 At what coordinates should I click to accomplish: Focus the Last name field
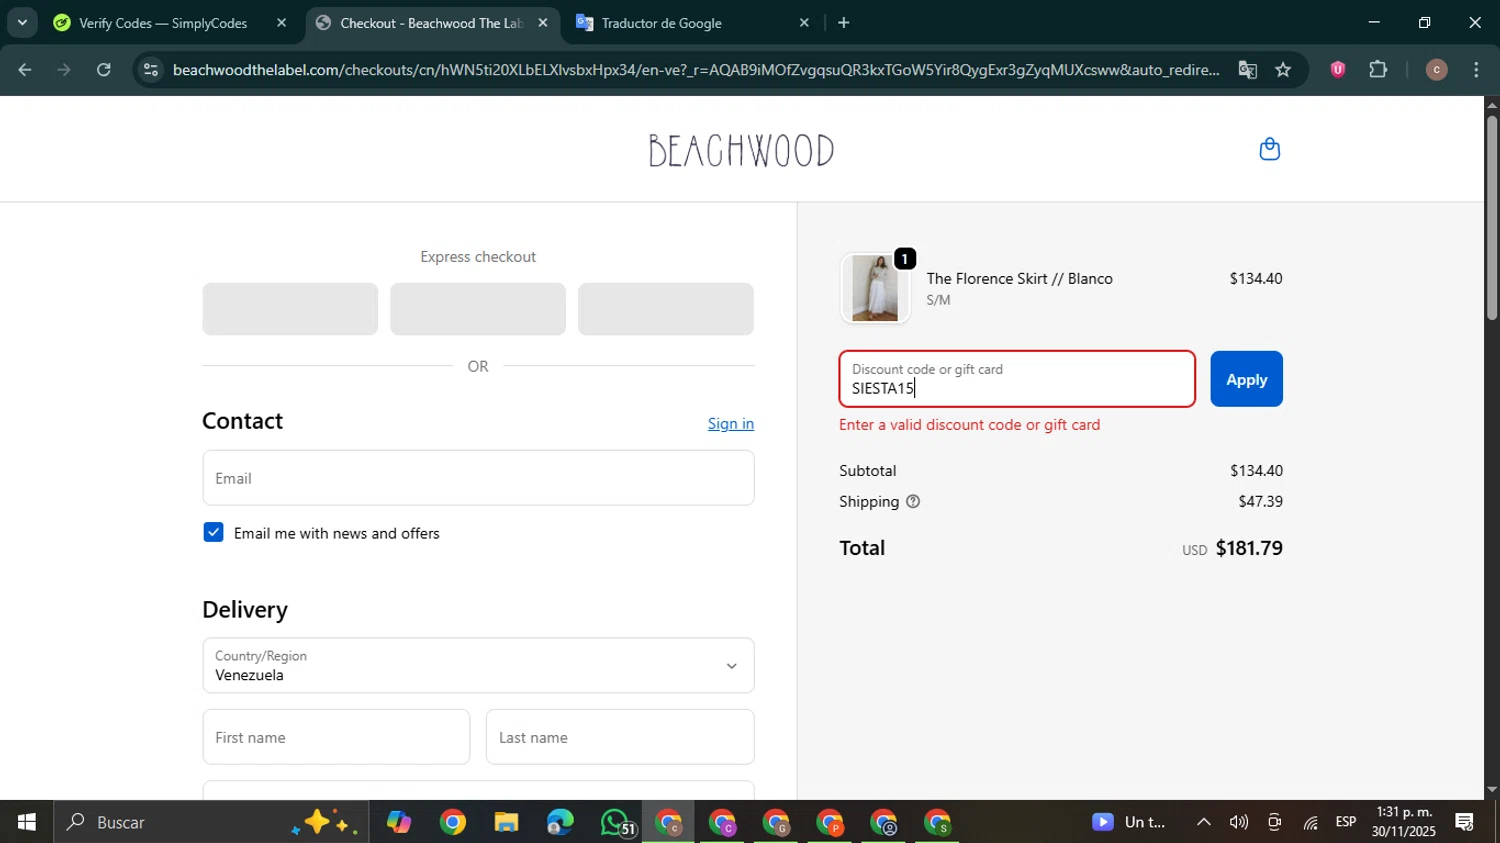(620, 737)
